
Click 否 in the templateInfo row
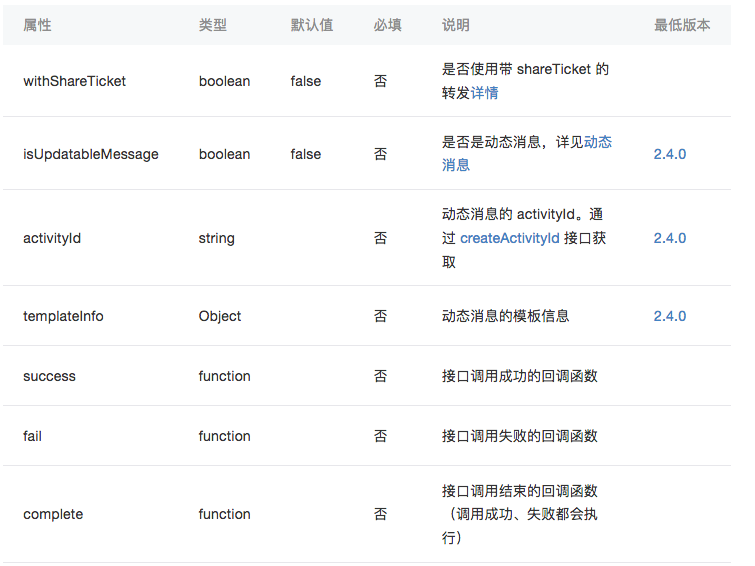pos(380,316)
